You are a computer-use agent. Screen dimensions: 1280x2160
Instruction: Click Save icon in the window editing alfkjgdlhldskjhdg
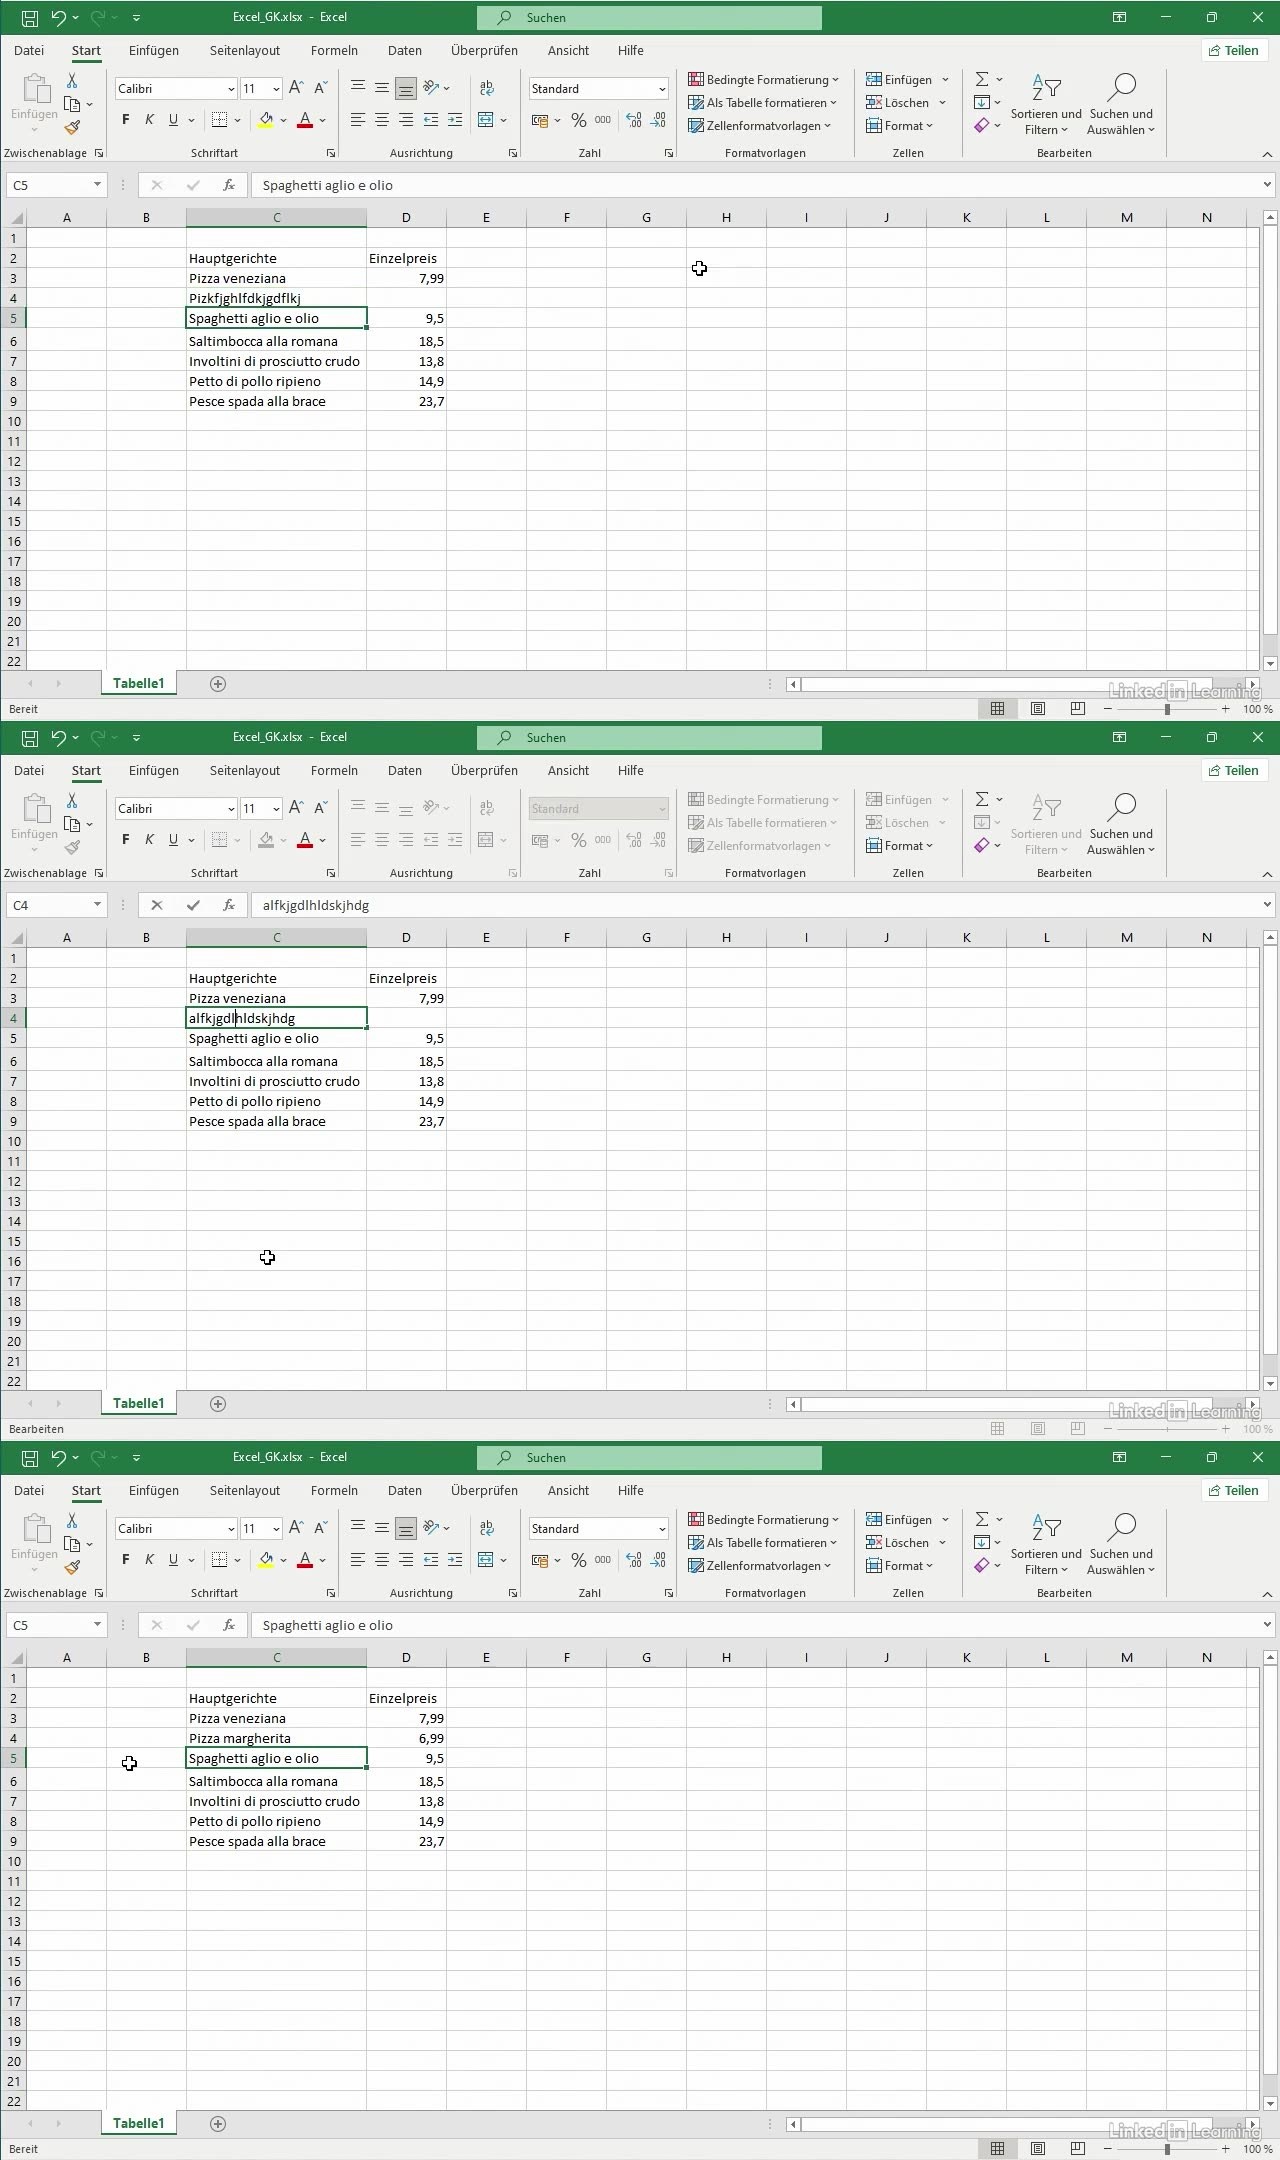[30, 738]
